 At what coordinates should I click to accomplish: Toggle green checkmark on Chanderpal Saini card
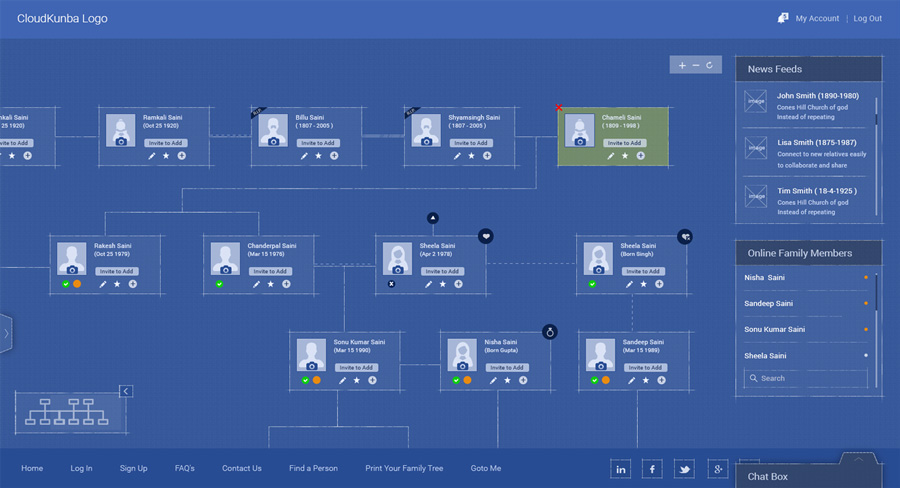tap(219, 284)
